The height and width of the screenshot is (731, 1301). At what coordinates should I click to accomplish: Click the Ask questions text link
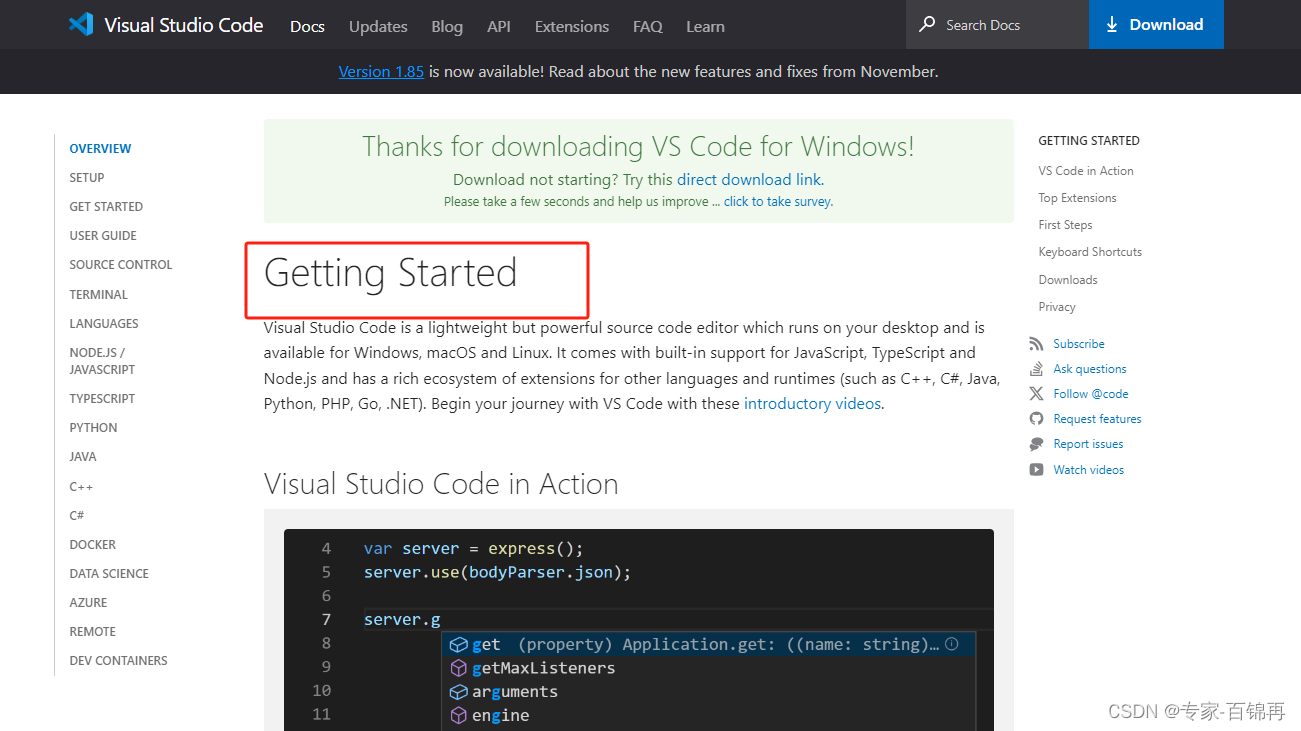(1090, 369)
